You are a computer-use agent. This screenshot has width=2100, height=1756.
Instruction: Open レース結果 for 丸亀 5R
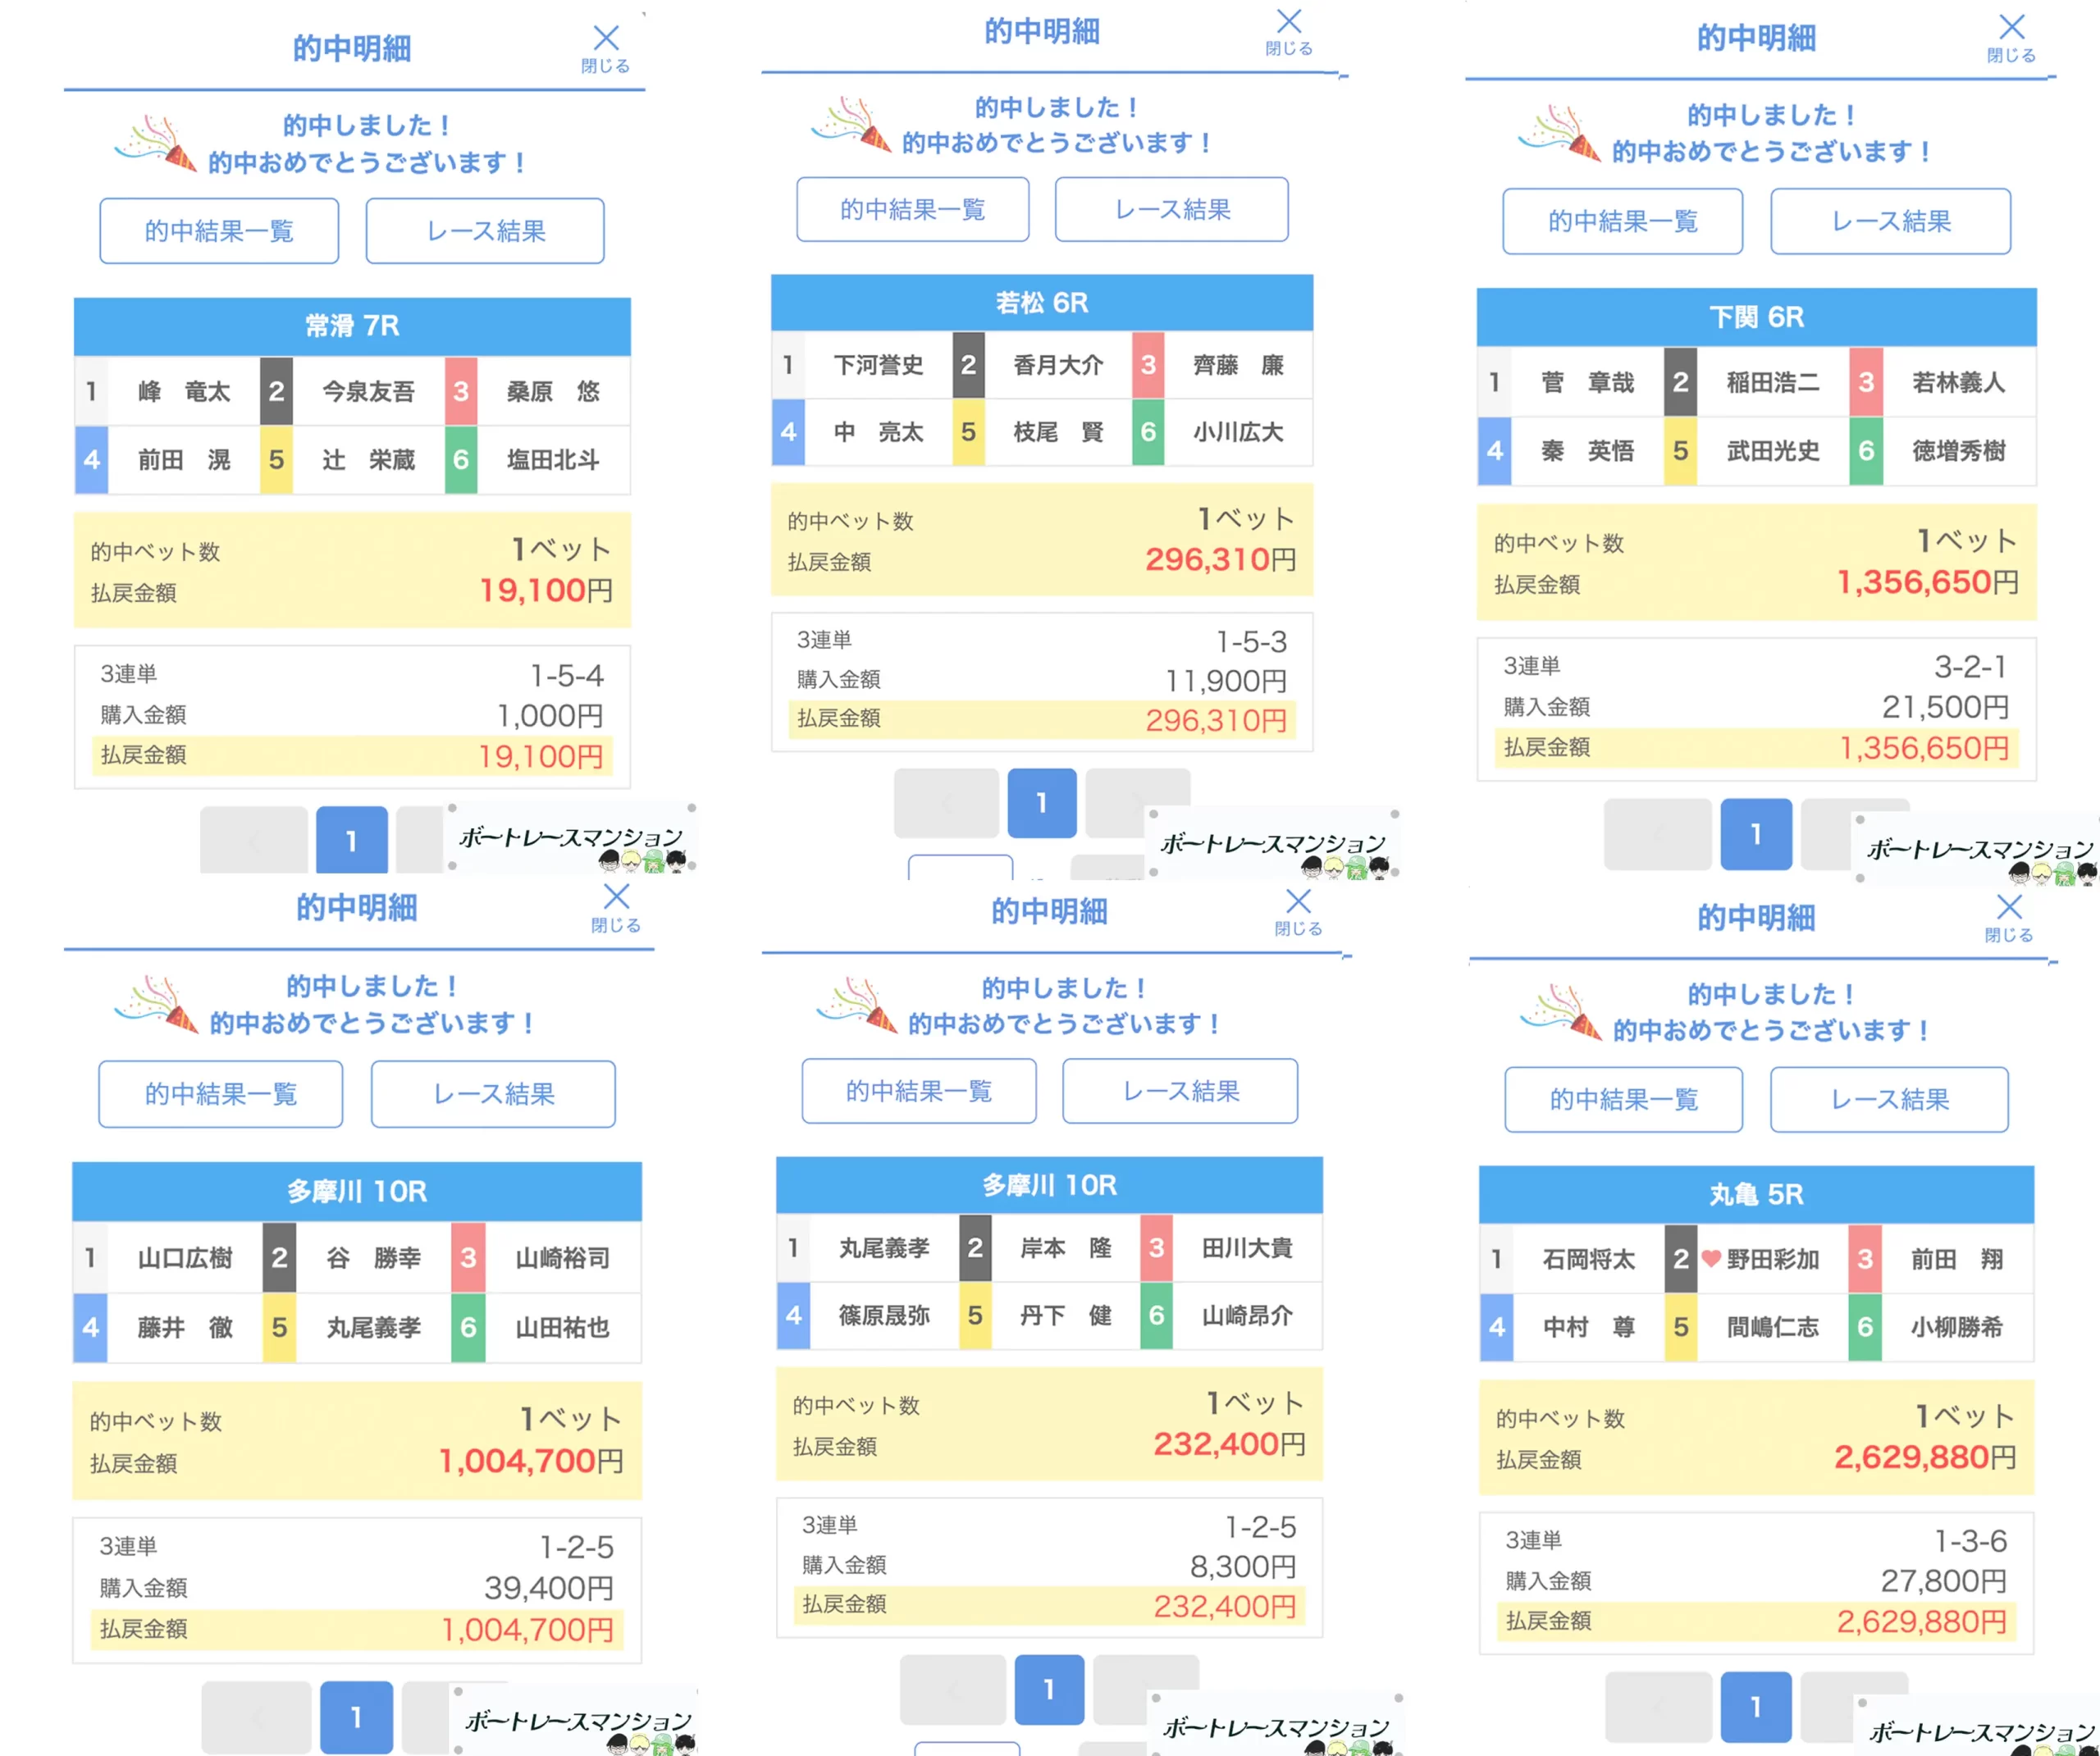(1890, 1100)
